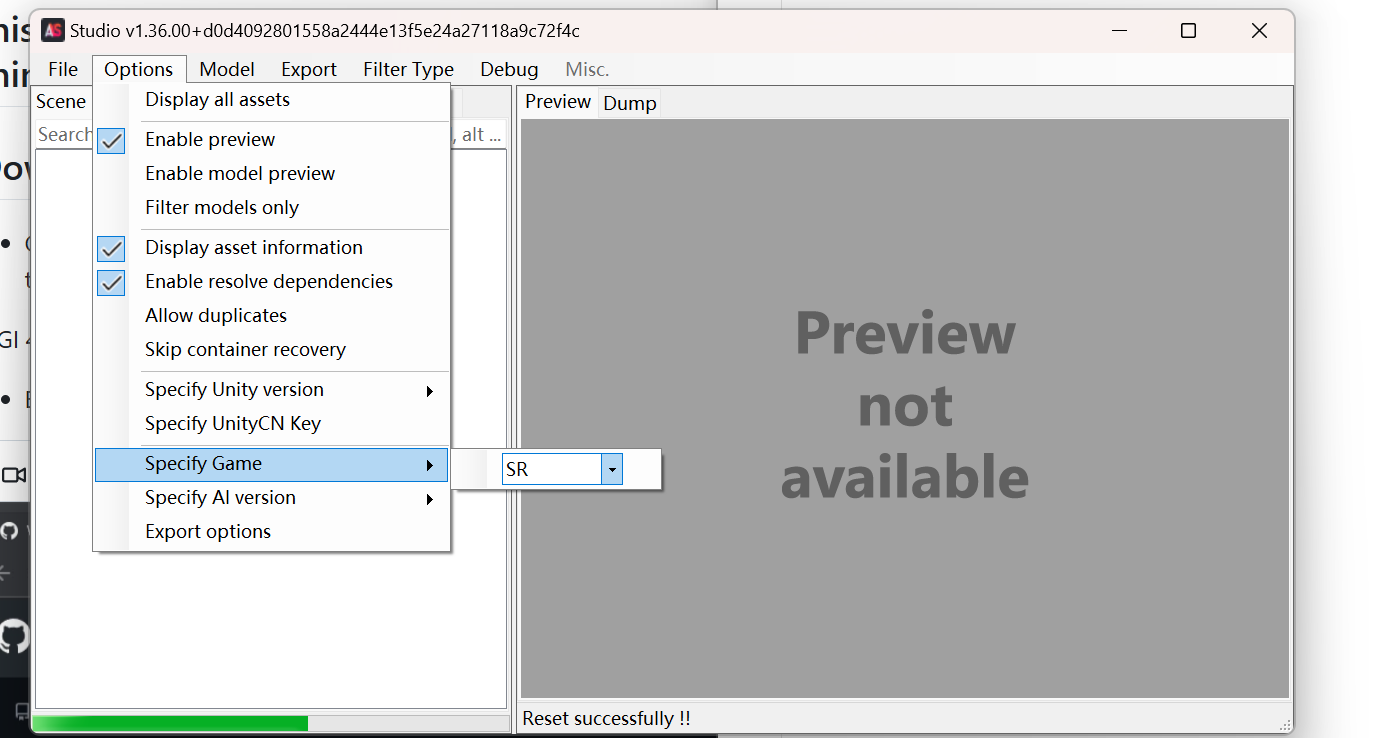This screenshot has height=738, width=1383.
Task: Maximize the Studio window
Action: point(1188,31)
